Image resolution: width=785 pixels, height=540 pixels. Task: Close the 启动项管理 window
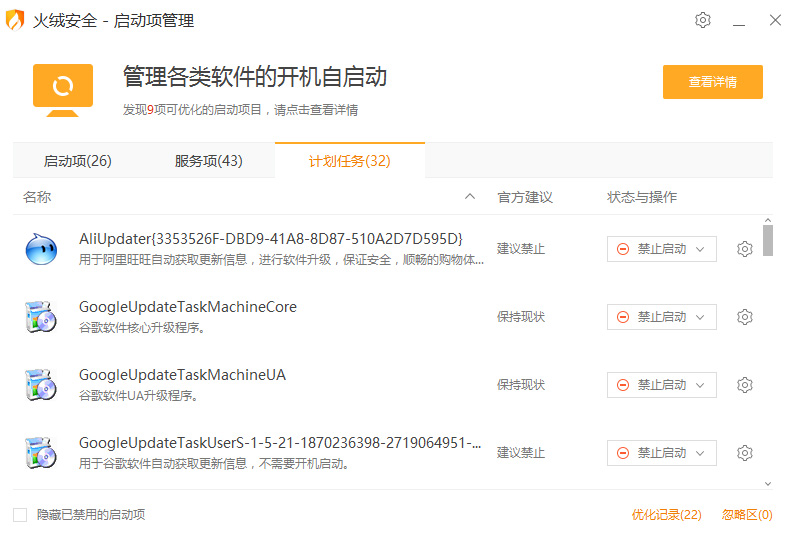tap(775, 20)
